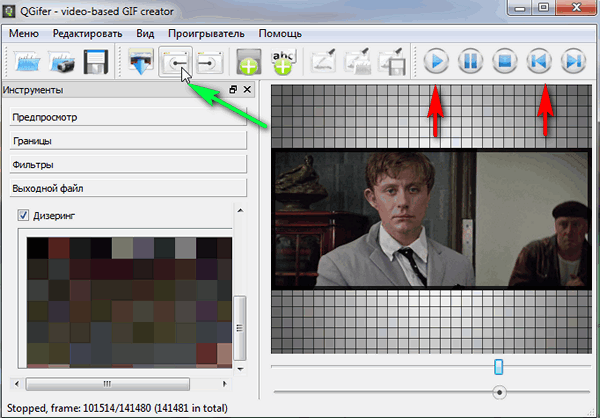Click tools panel scroll up arrow

point(240,210)
